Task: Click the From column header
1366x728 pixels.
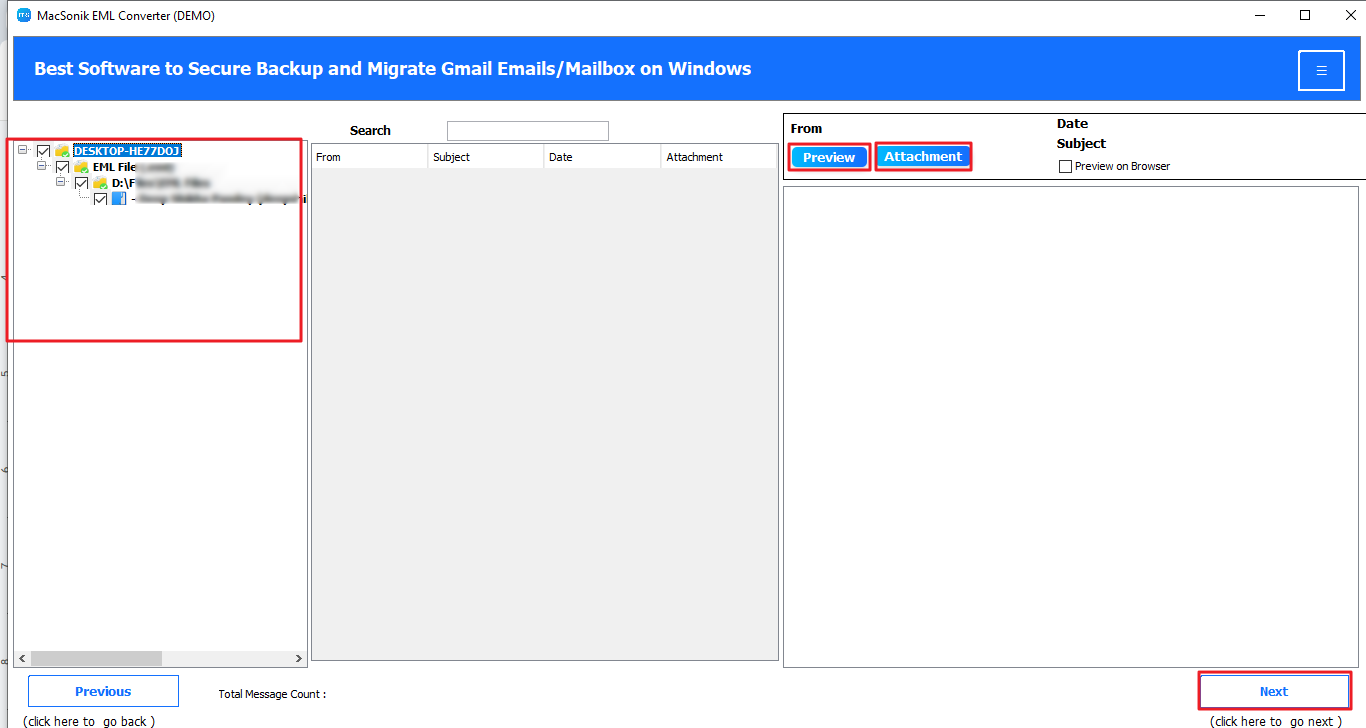Action: tap(369, 157)
